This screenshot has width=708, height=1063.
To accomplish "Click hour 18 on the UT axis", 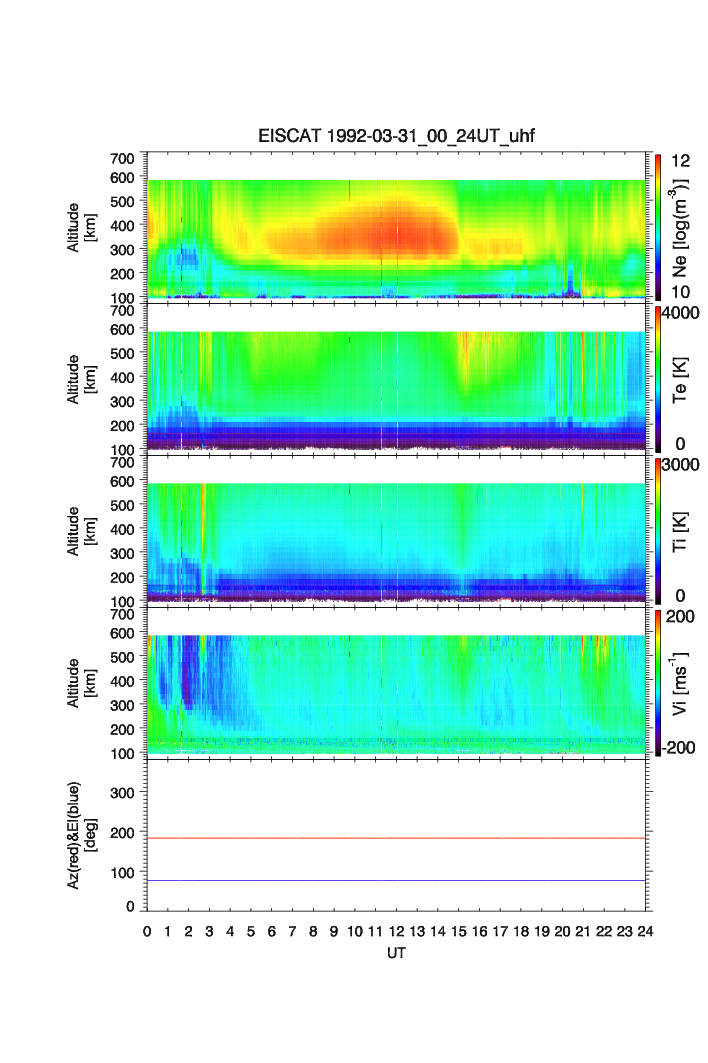I will pyautogui.click(x=521, y=931).
